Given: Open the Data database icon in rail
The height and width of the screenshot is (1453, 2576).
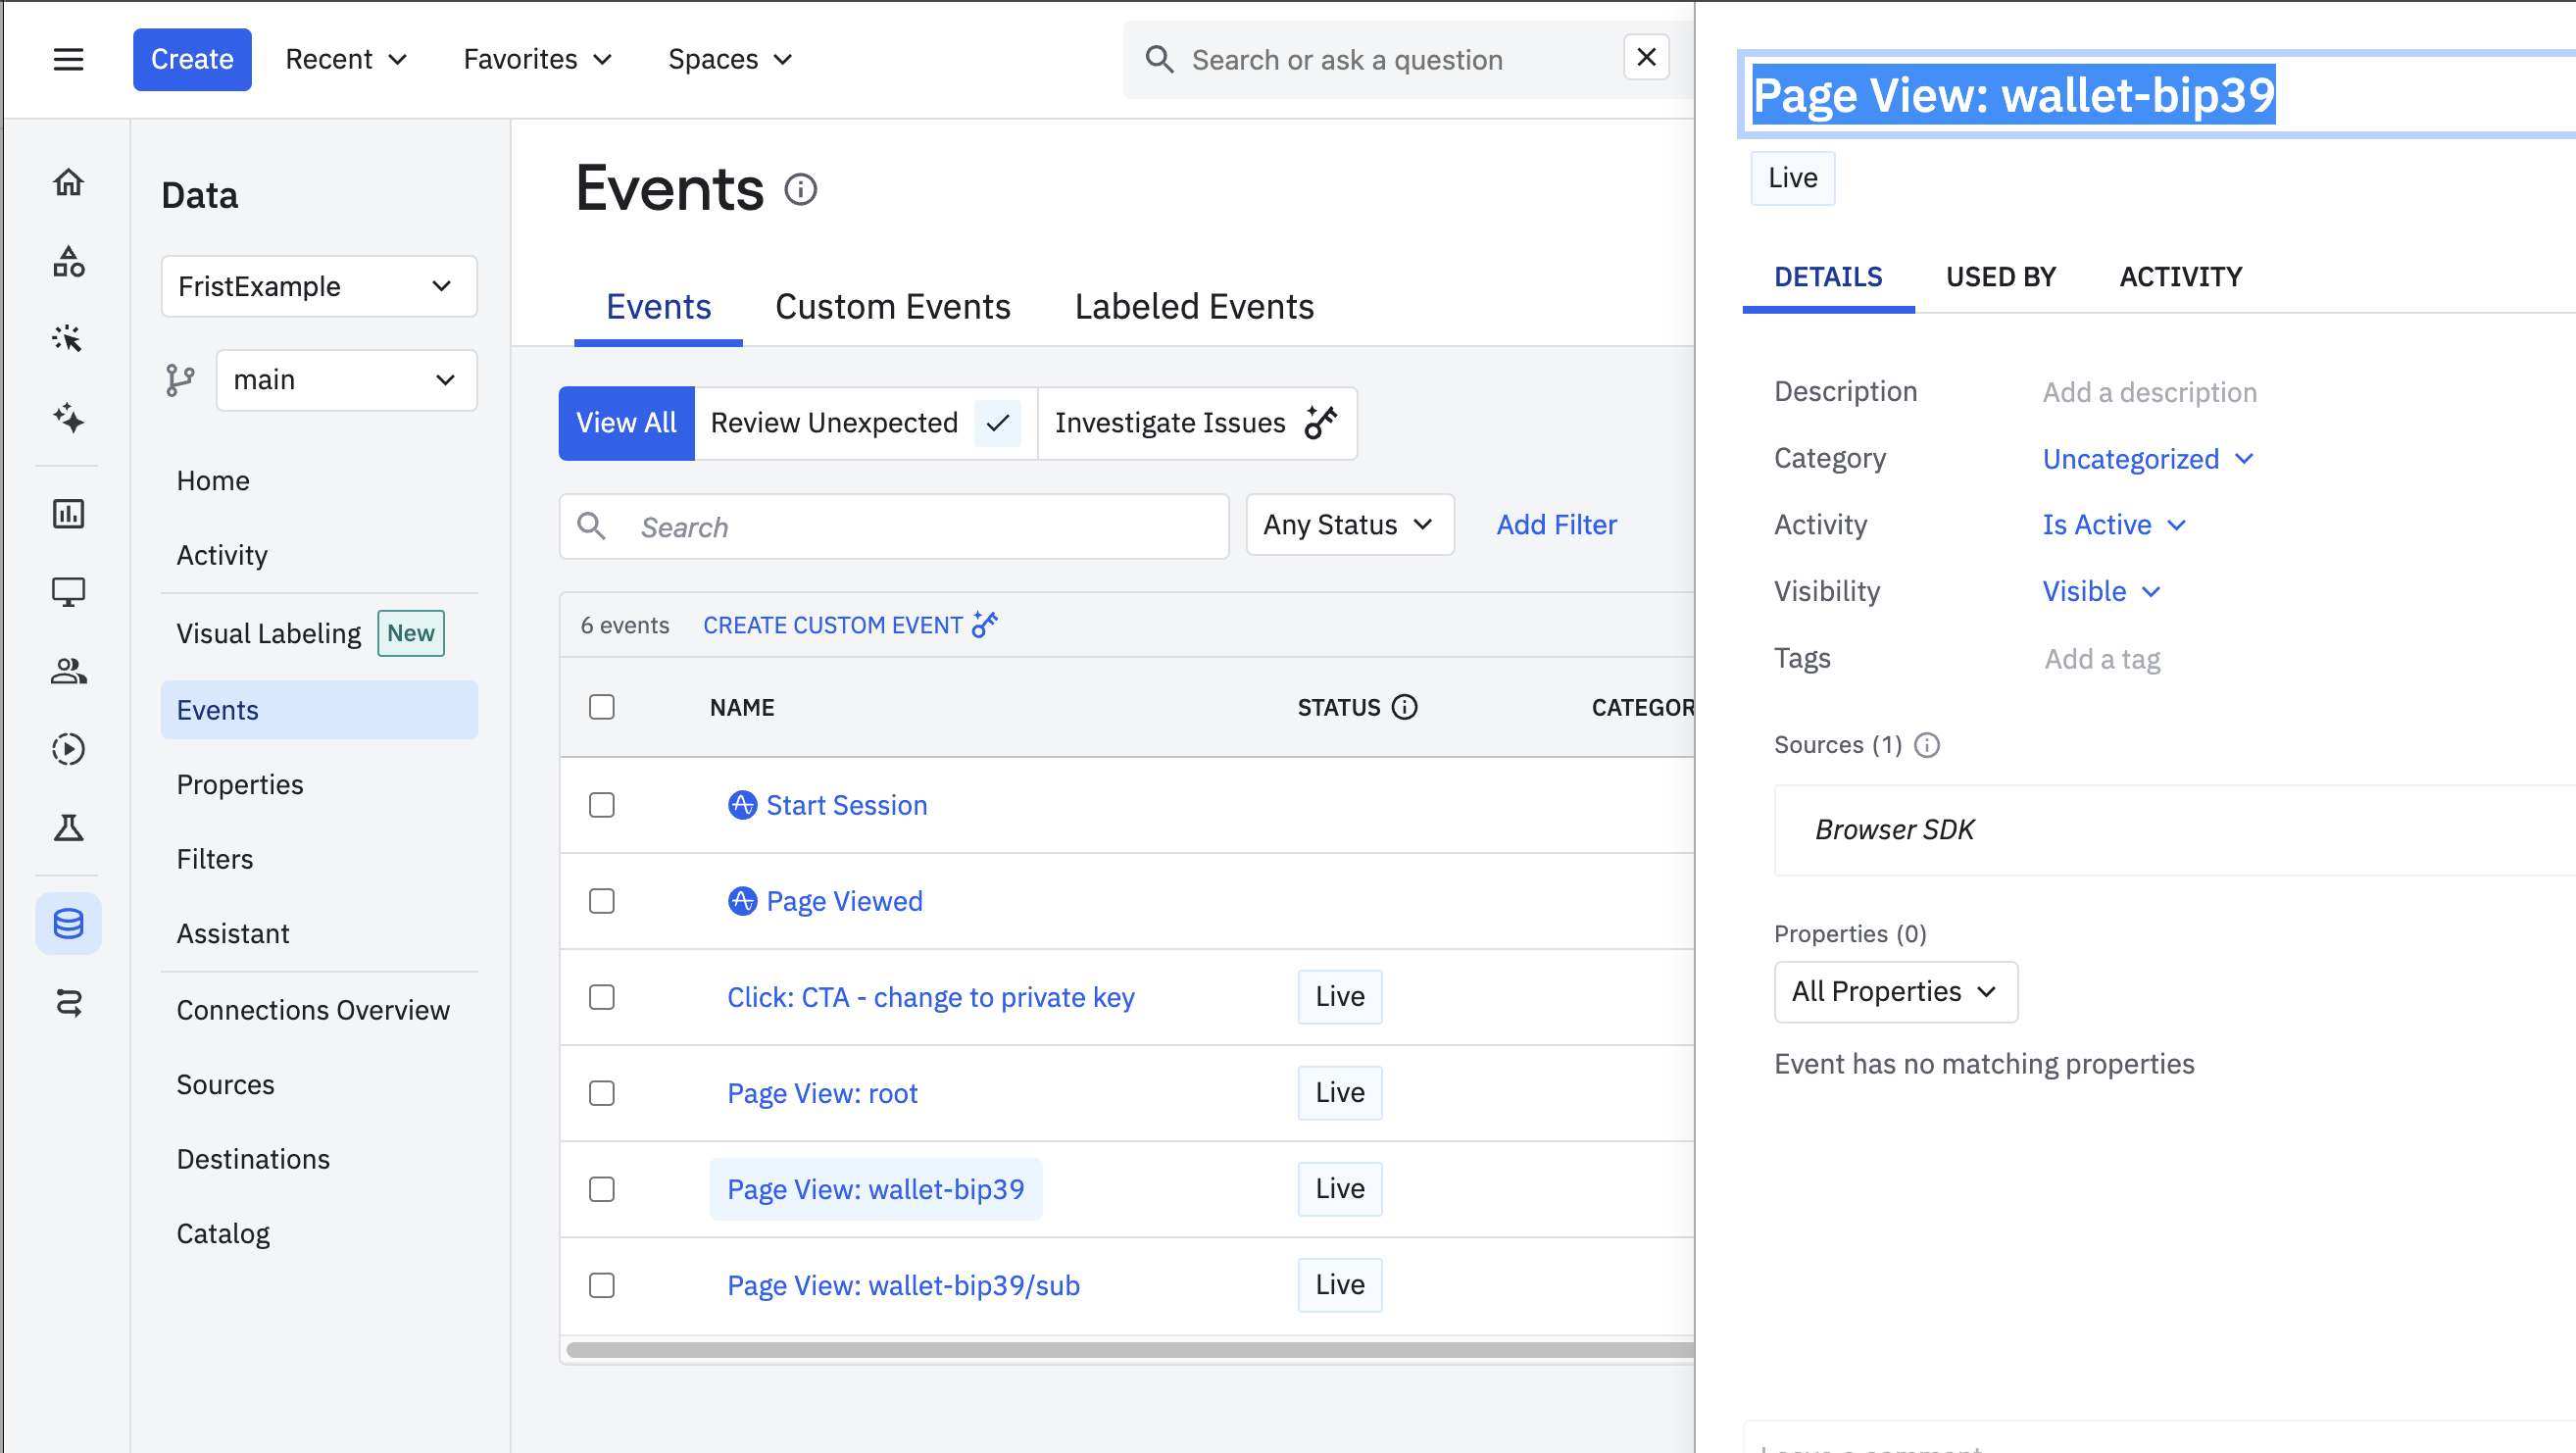Looking at the screenshot, I should (68, 923).
